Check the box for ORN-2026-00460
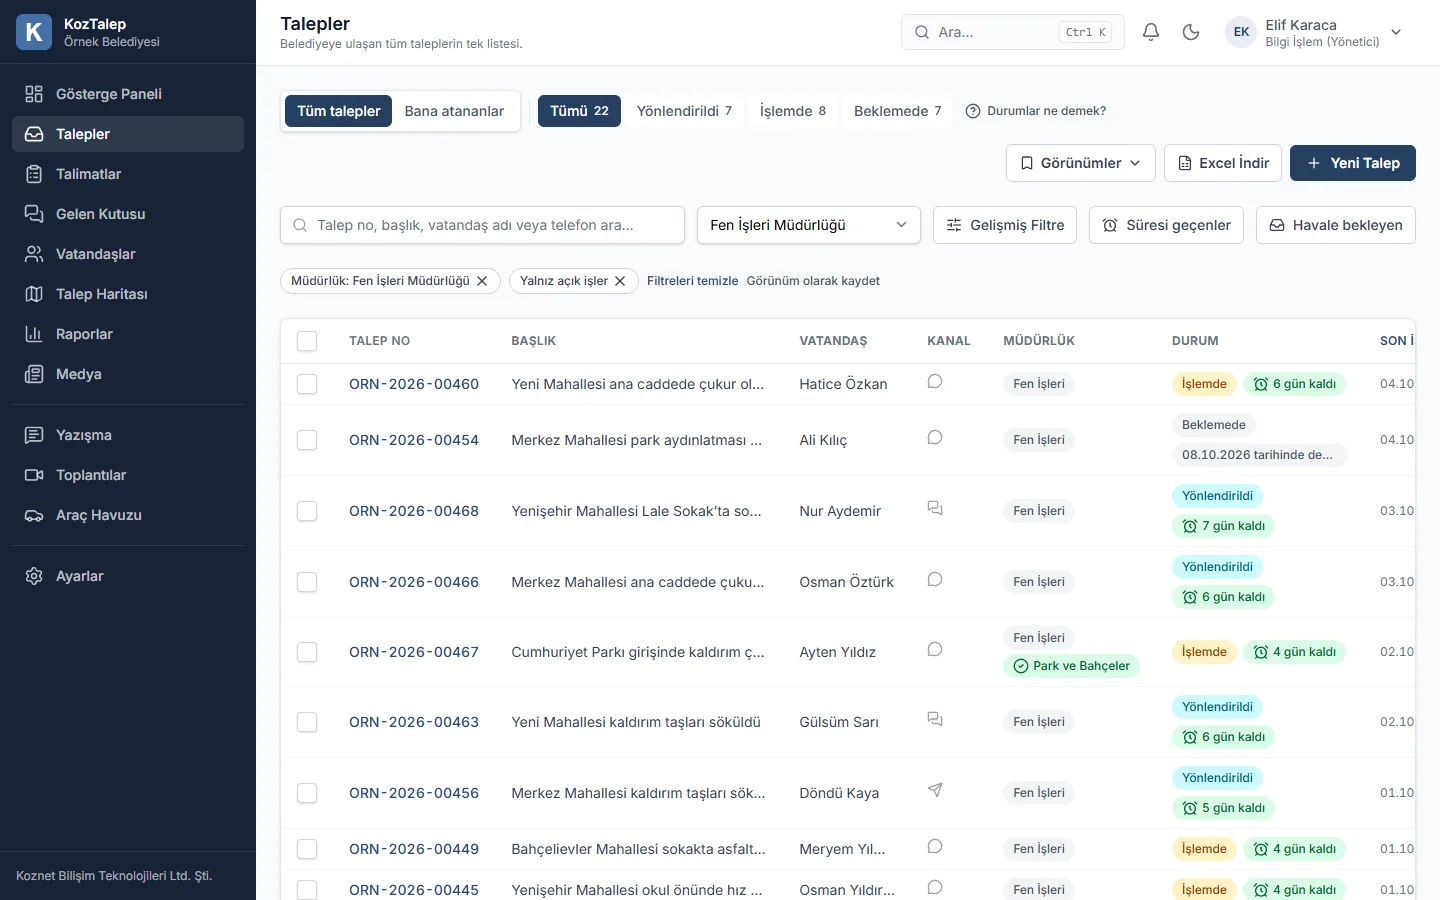Screen dimensions: 1440x900 [307, 384]
